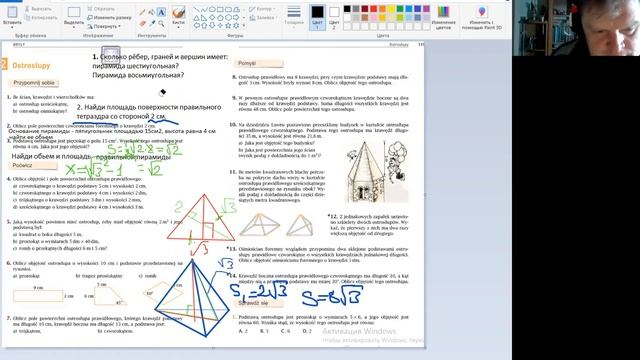The width and height of the screenshot is (640, 360).
Task: Open the Select (Выделить) dropdown arrow
Action: tap(74, 27)
